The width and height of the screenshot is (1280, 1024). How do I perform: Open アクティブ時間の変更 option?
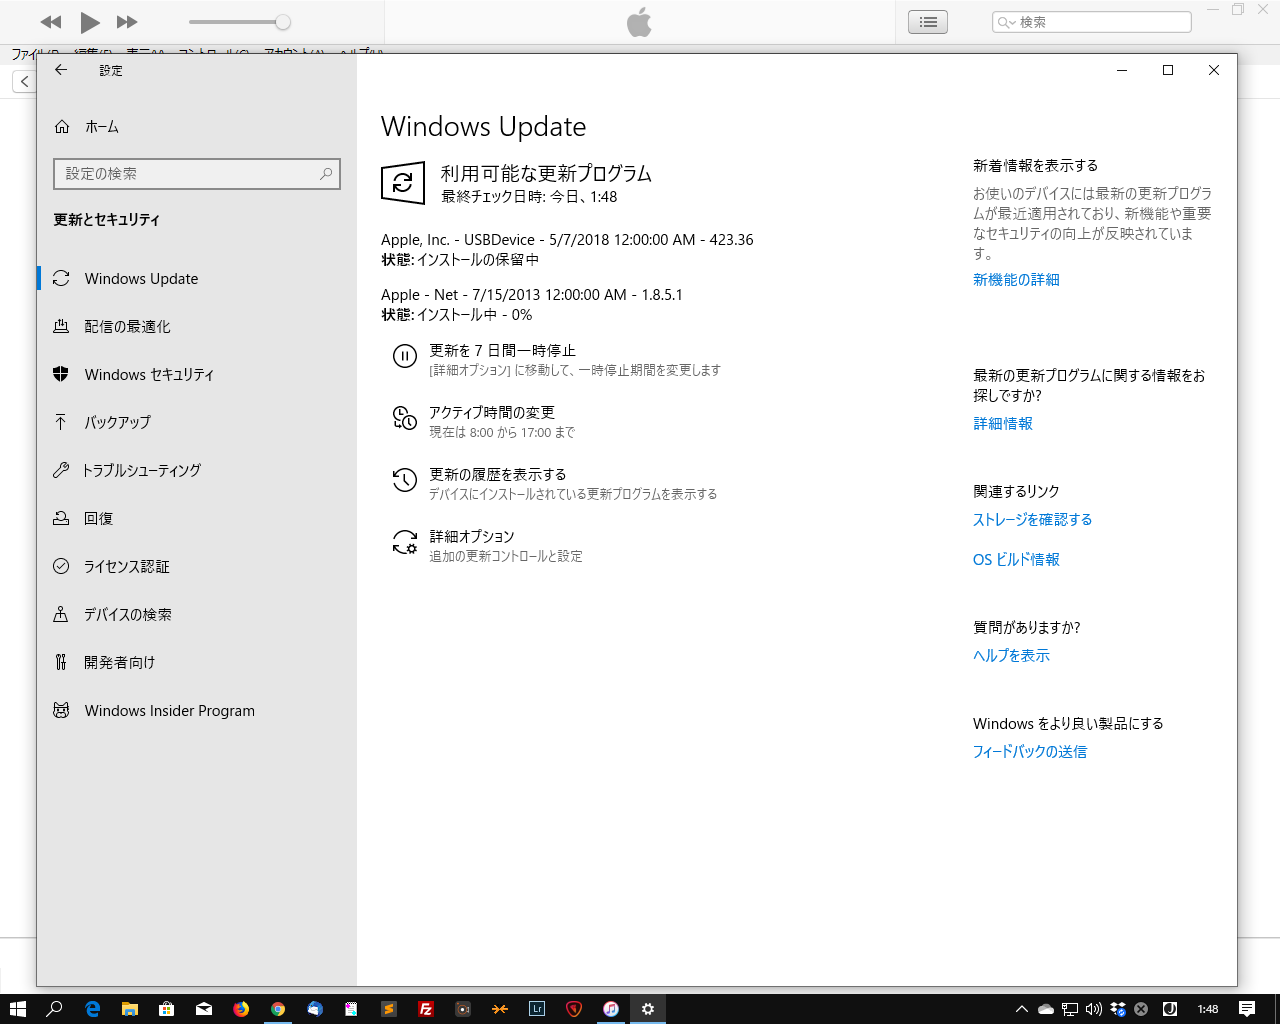tap(484, 422)
